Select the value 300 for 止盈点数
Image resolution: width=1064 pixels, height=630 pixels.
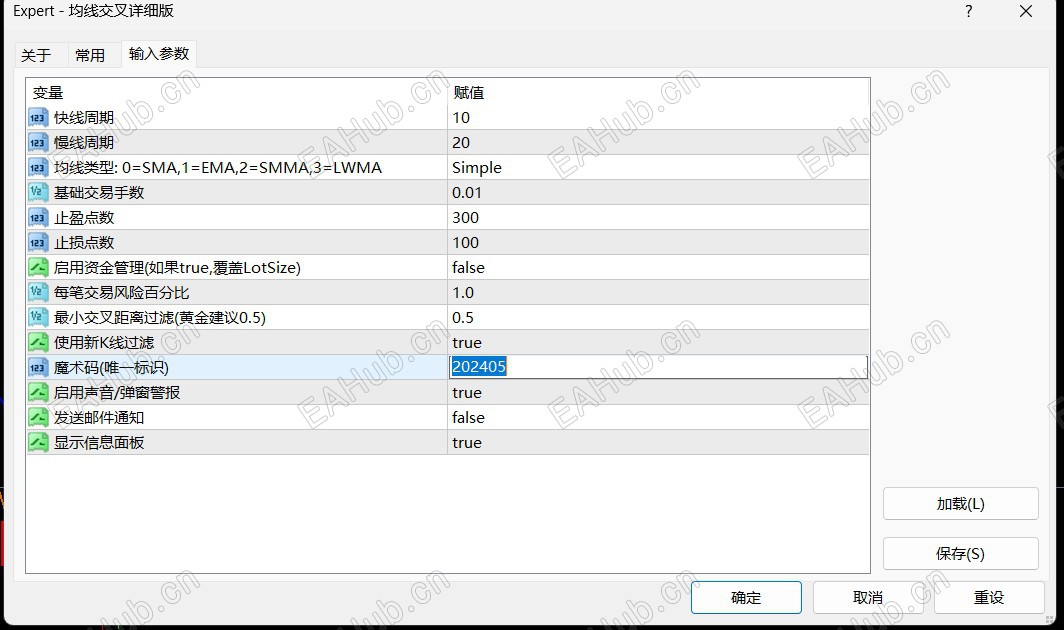(466, 218)
